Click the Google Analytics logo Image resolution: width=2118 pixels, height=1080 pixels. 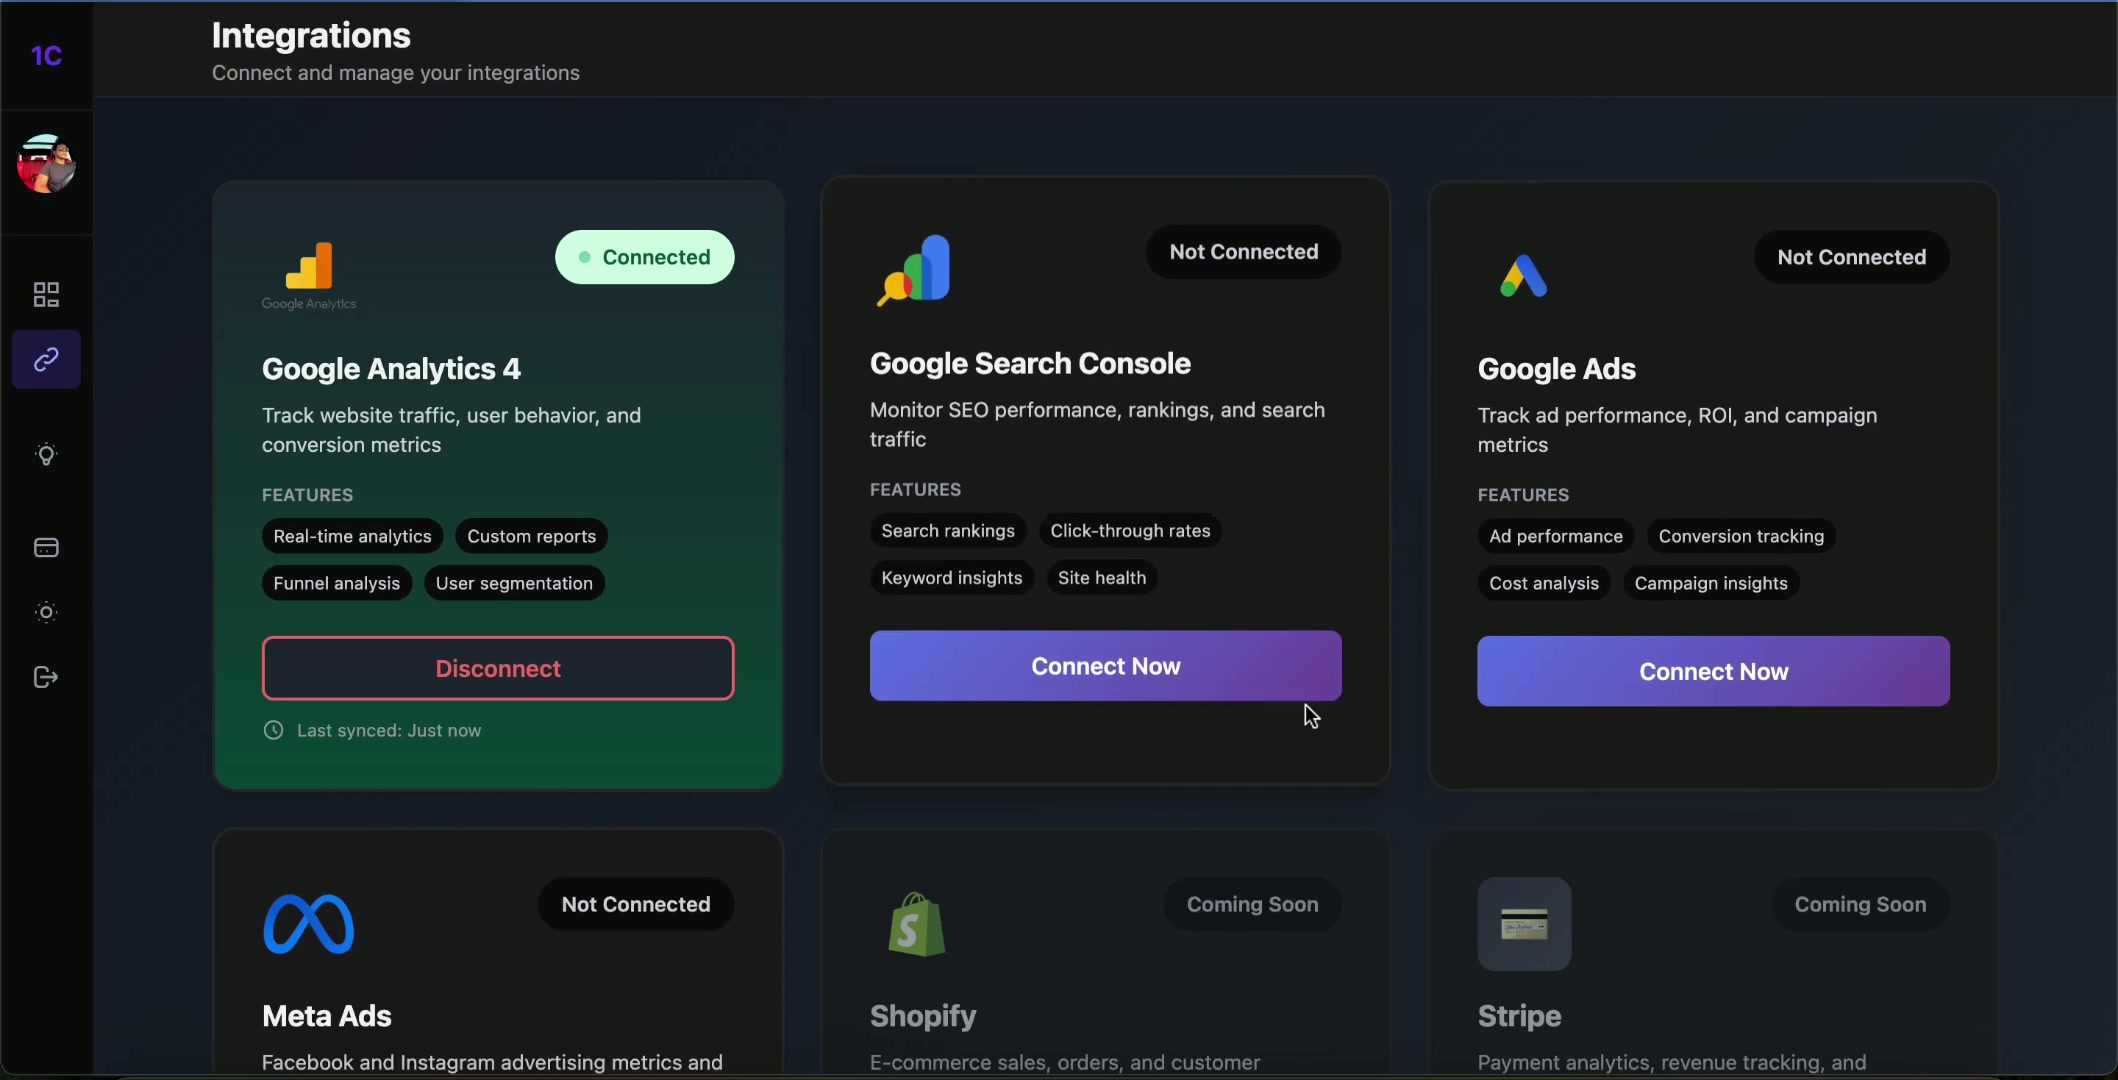pyautogui.click(x=309, y=274)
